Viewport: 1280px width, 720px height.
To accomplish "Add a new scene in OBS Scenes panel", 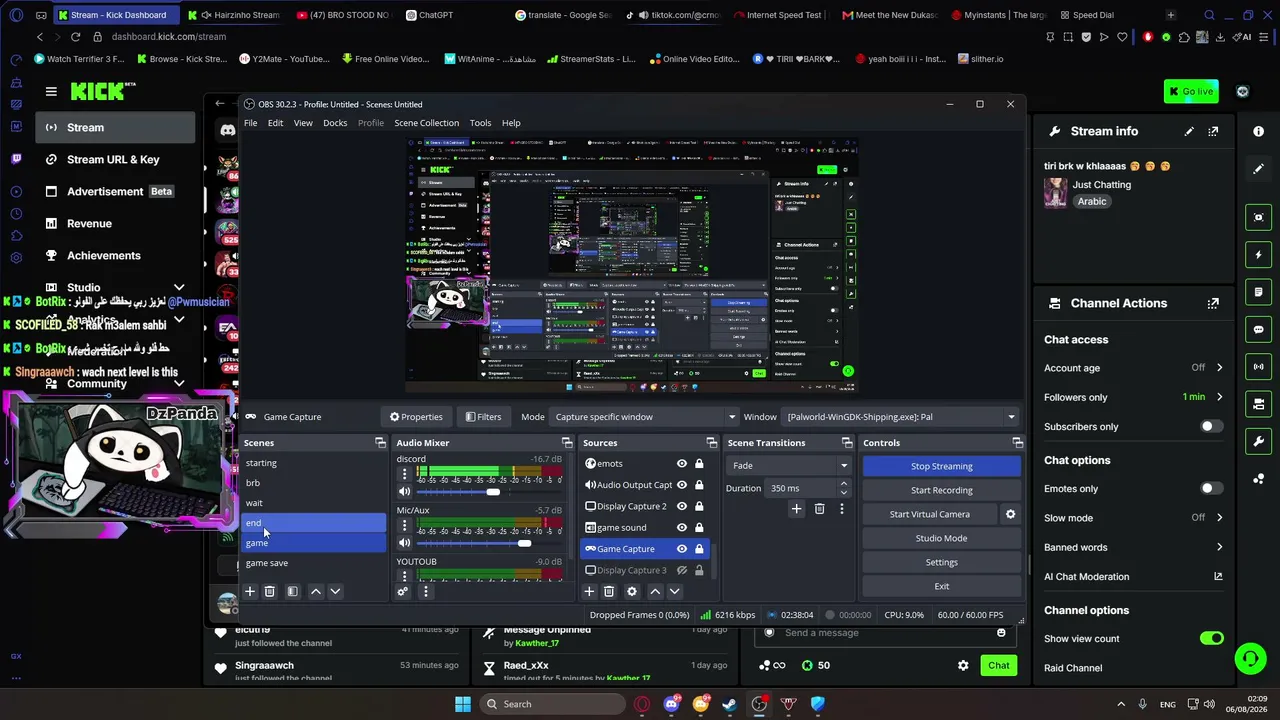I will coord(250,592).
